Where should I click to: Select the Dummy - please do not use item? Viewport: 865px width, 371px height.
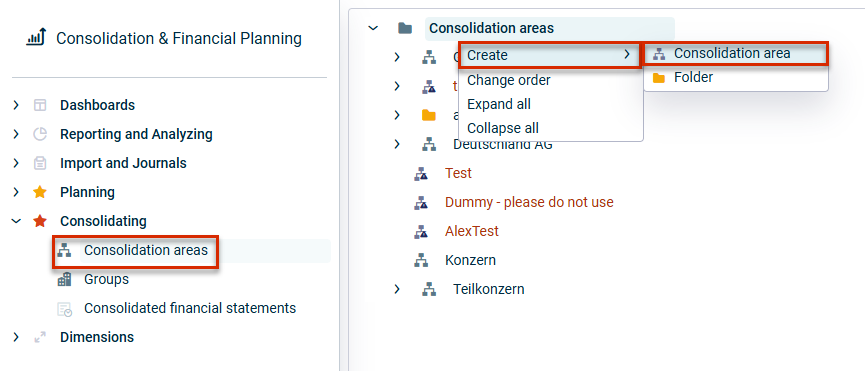529,202
